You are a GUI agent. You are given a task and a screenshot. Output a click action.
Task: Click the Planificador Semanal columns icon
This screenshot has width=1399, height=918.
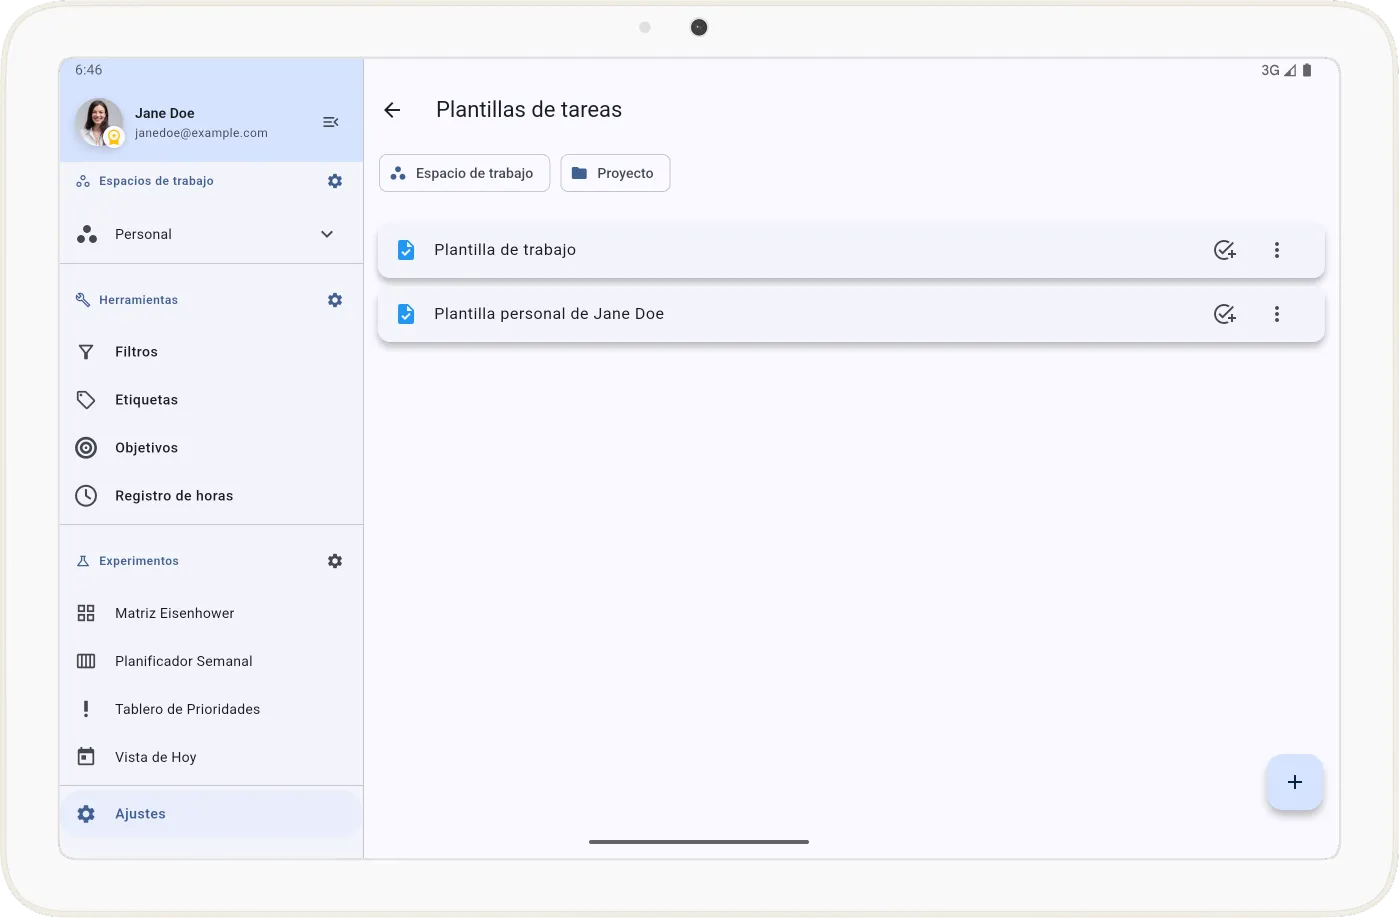point(86,661)
